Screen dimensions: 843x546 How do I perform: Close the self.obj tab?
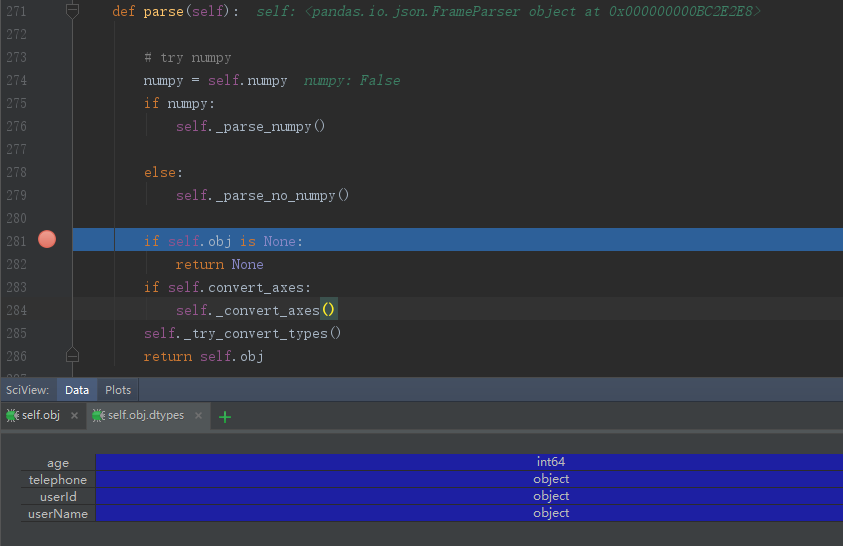pos(74,416)
